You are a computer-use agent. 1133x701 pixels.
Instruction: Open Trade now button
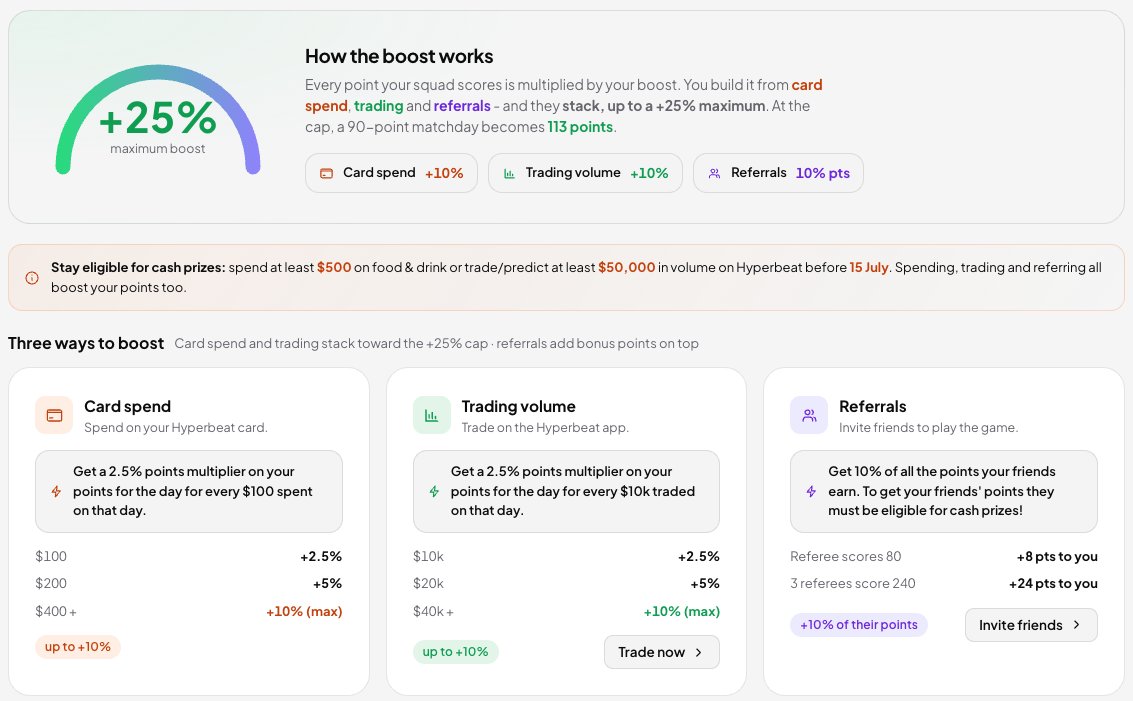click(662, 652)
